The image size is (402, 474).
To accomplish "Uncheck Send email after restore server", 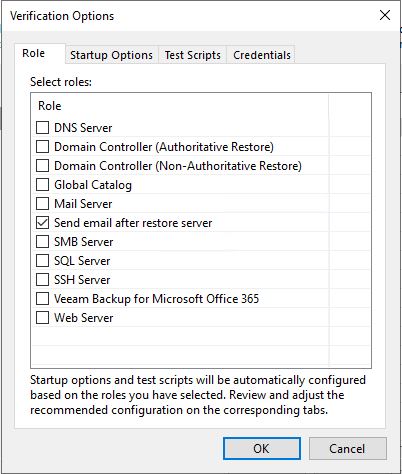I will (x=42, y=222).
